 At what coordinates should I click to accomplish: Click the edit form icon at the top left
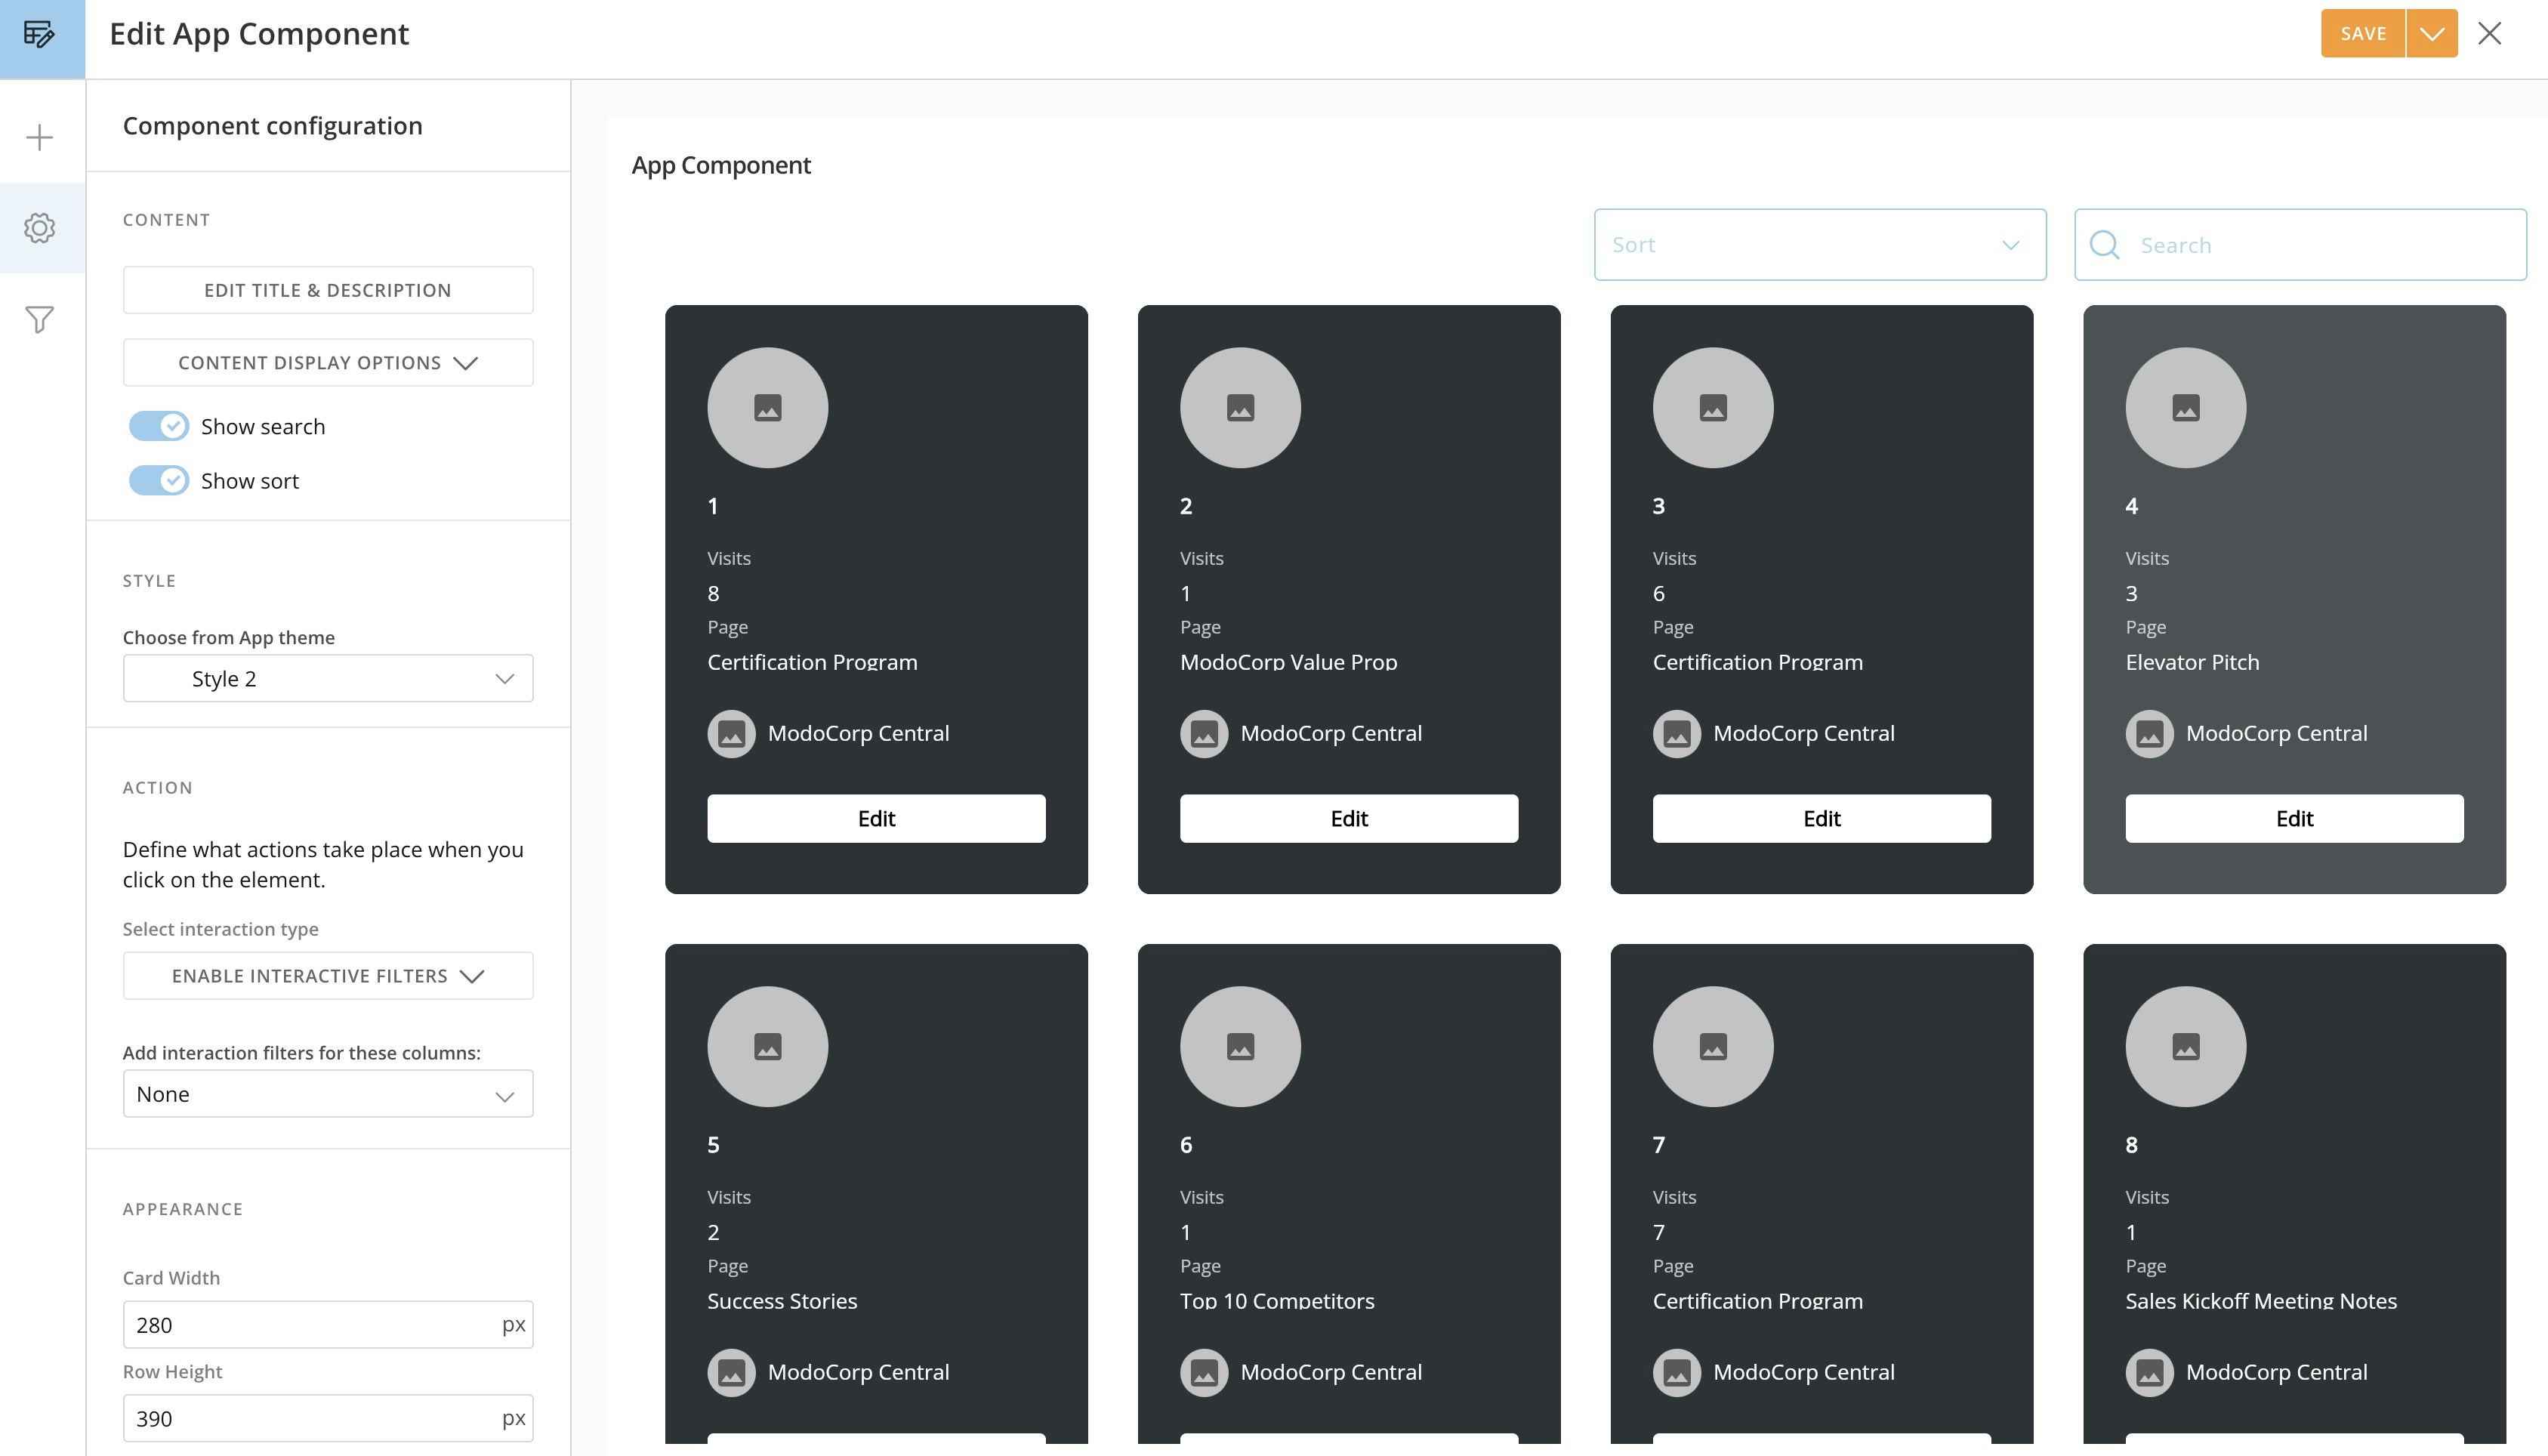(40, 35)
